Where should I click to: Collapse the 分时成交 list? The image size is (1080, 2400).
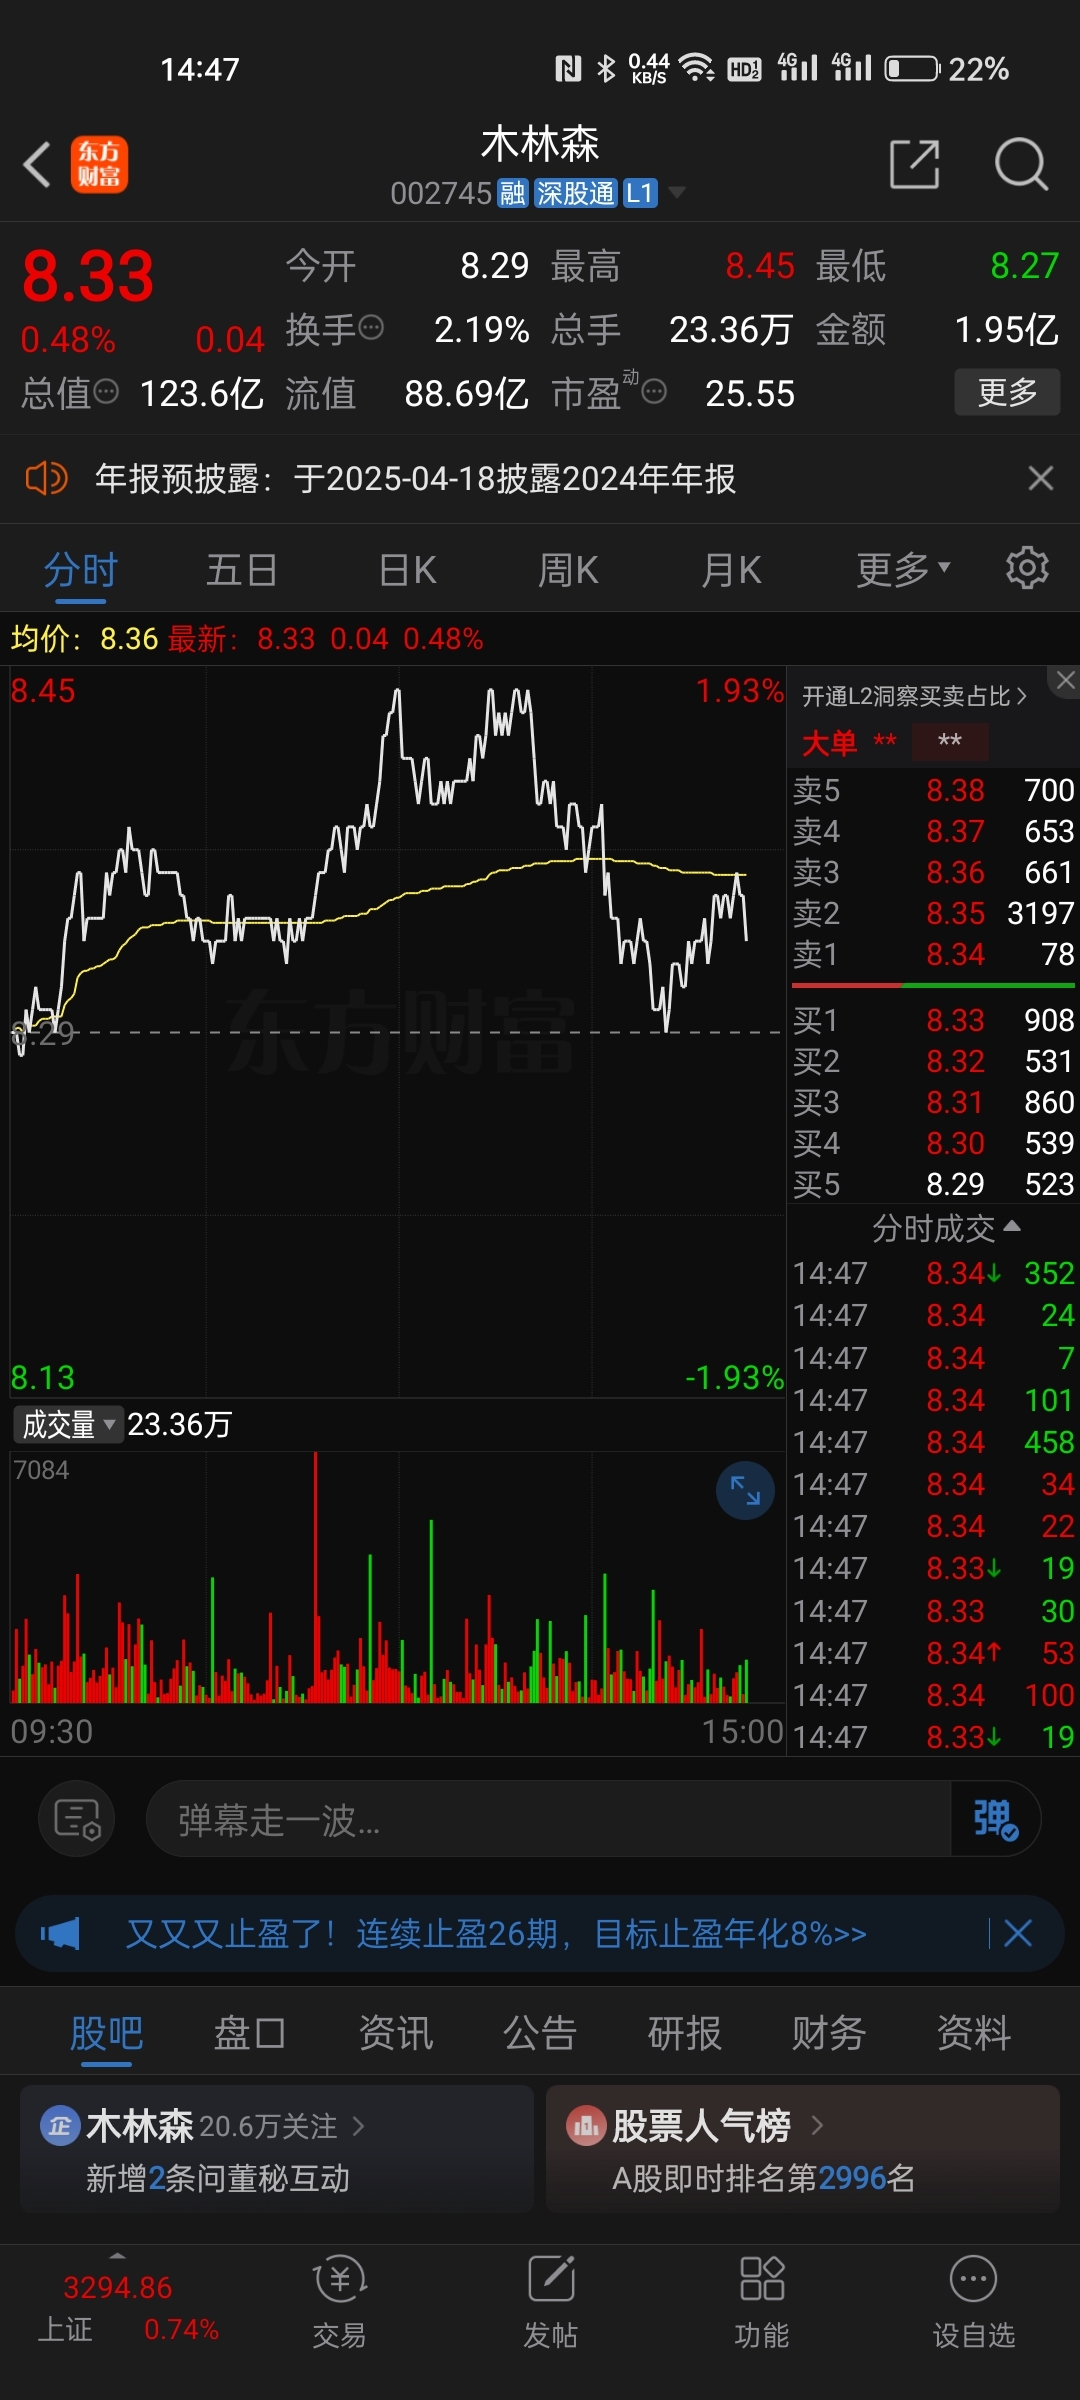click(945, 1228)
